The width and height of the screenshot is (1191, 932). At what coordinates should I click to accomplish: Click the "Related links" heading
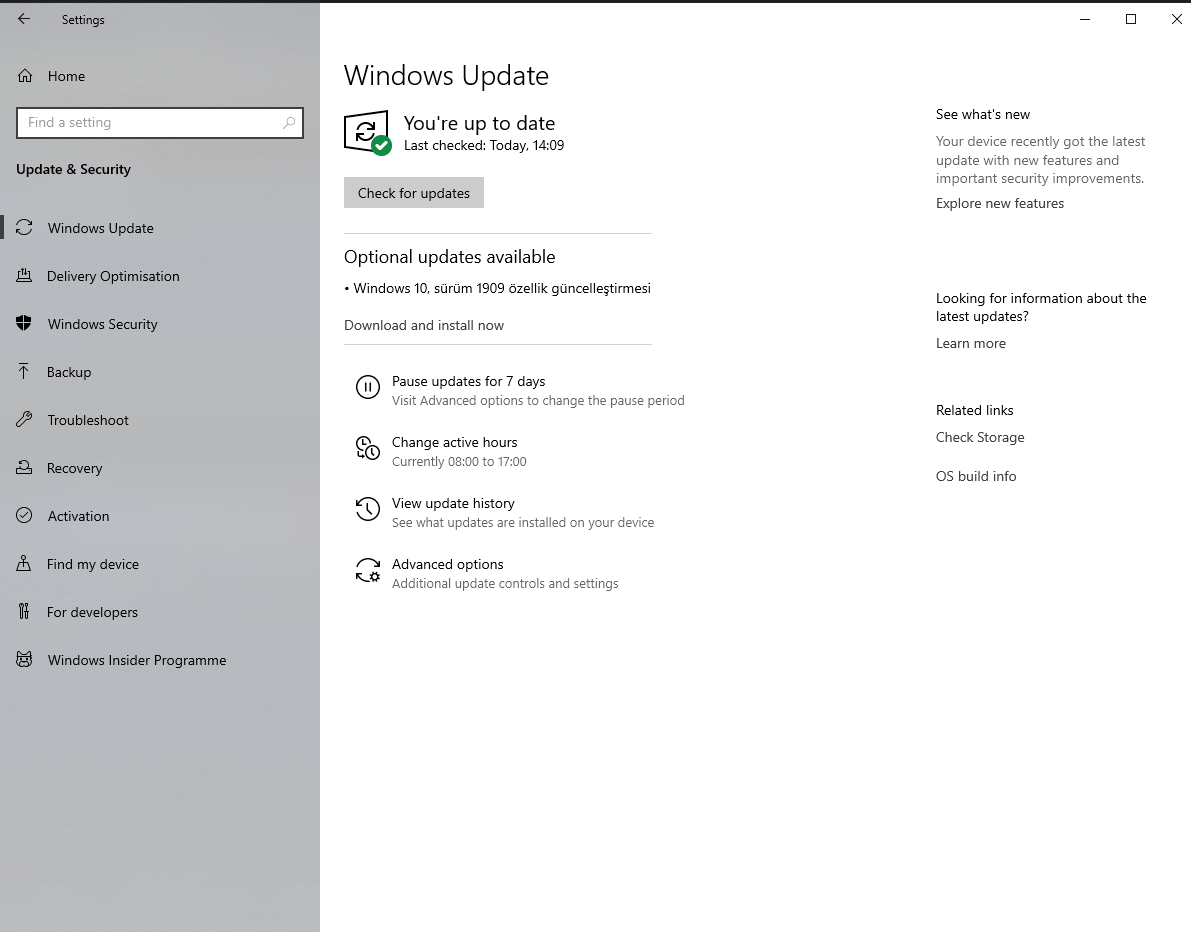pos(975,410)
